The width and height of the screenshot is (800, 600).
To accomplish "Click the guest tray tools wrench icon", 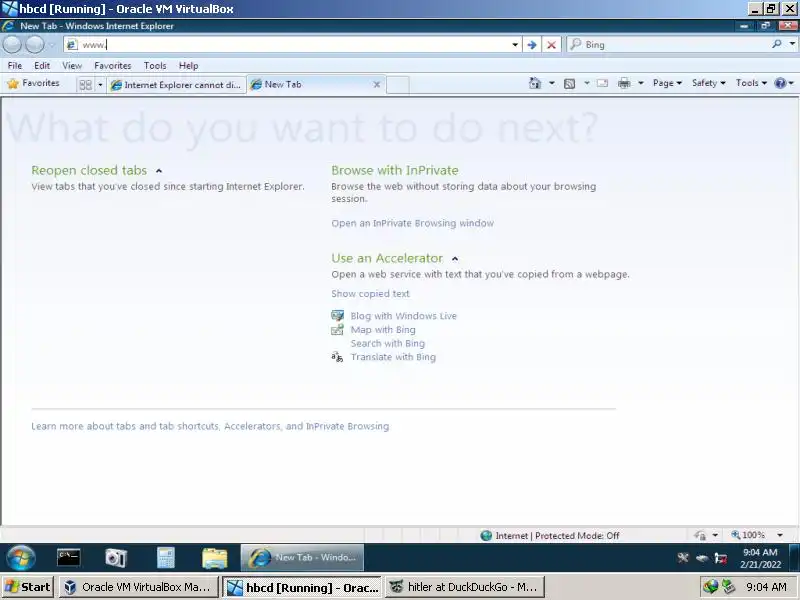I will 683,558.
